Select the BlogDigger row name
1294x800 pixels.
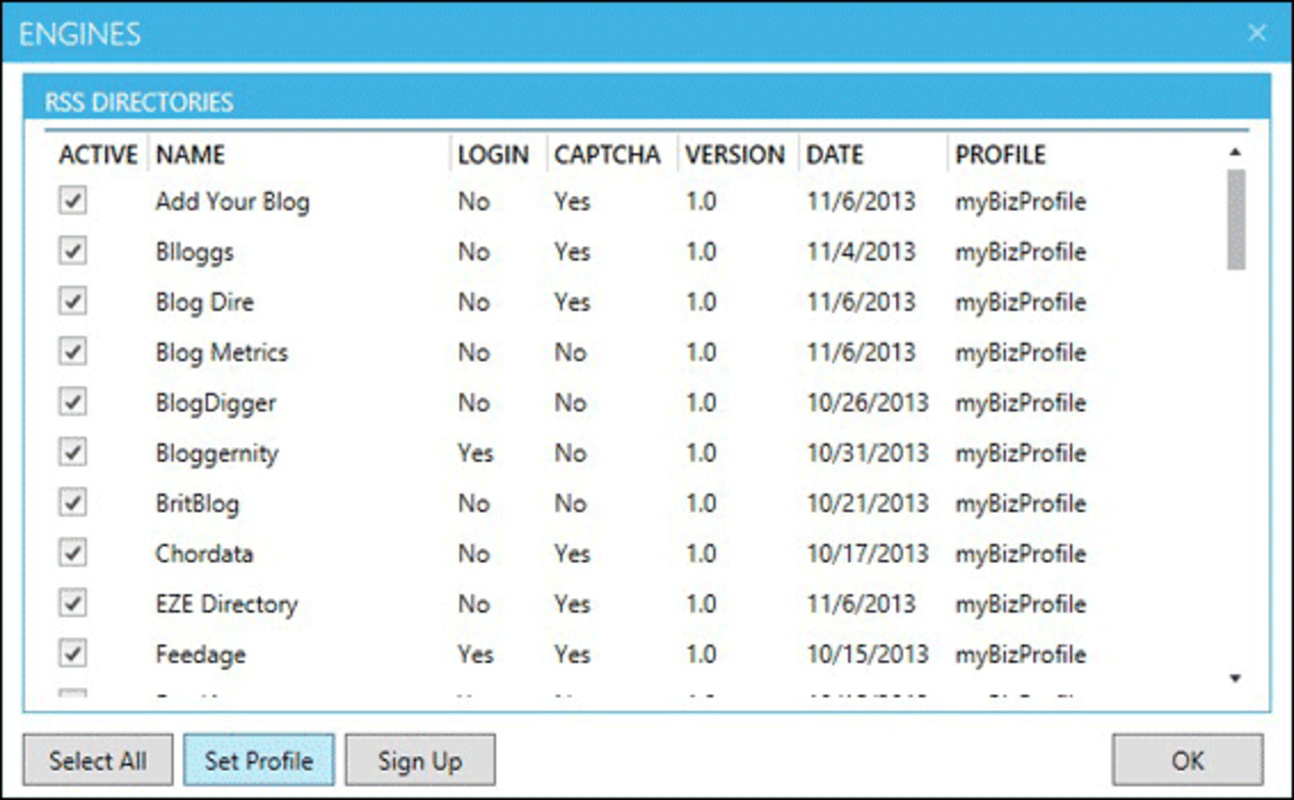[x=216, y=403]
